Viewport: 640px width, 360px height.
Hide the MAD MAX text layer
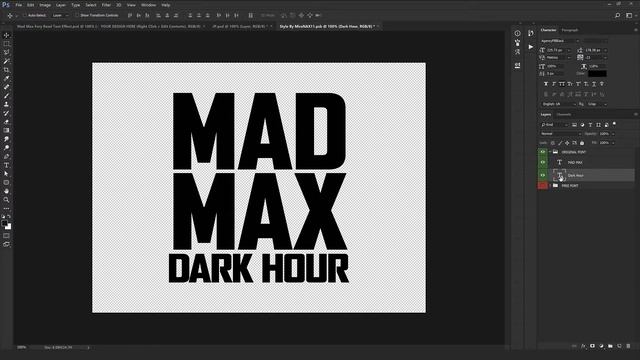[542, 162]
